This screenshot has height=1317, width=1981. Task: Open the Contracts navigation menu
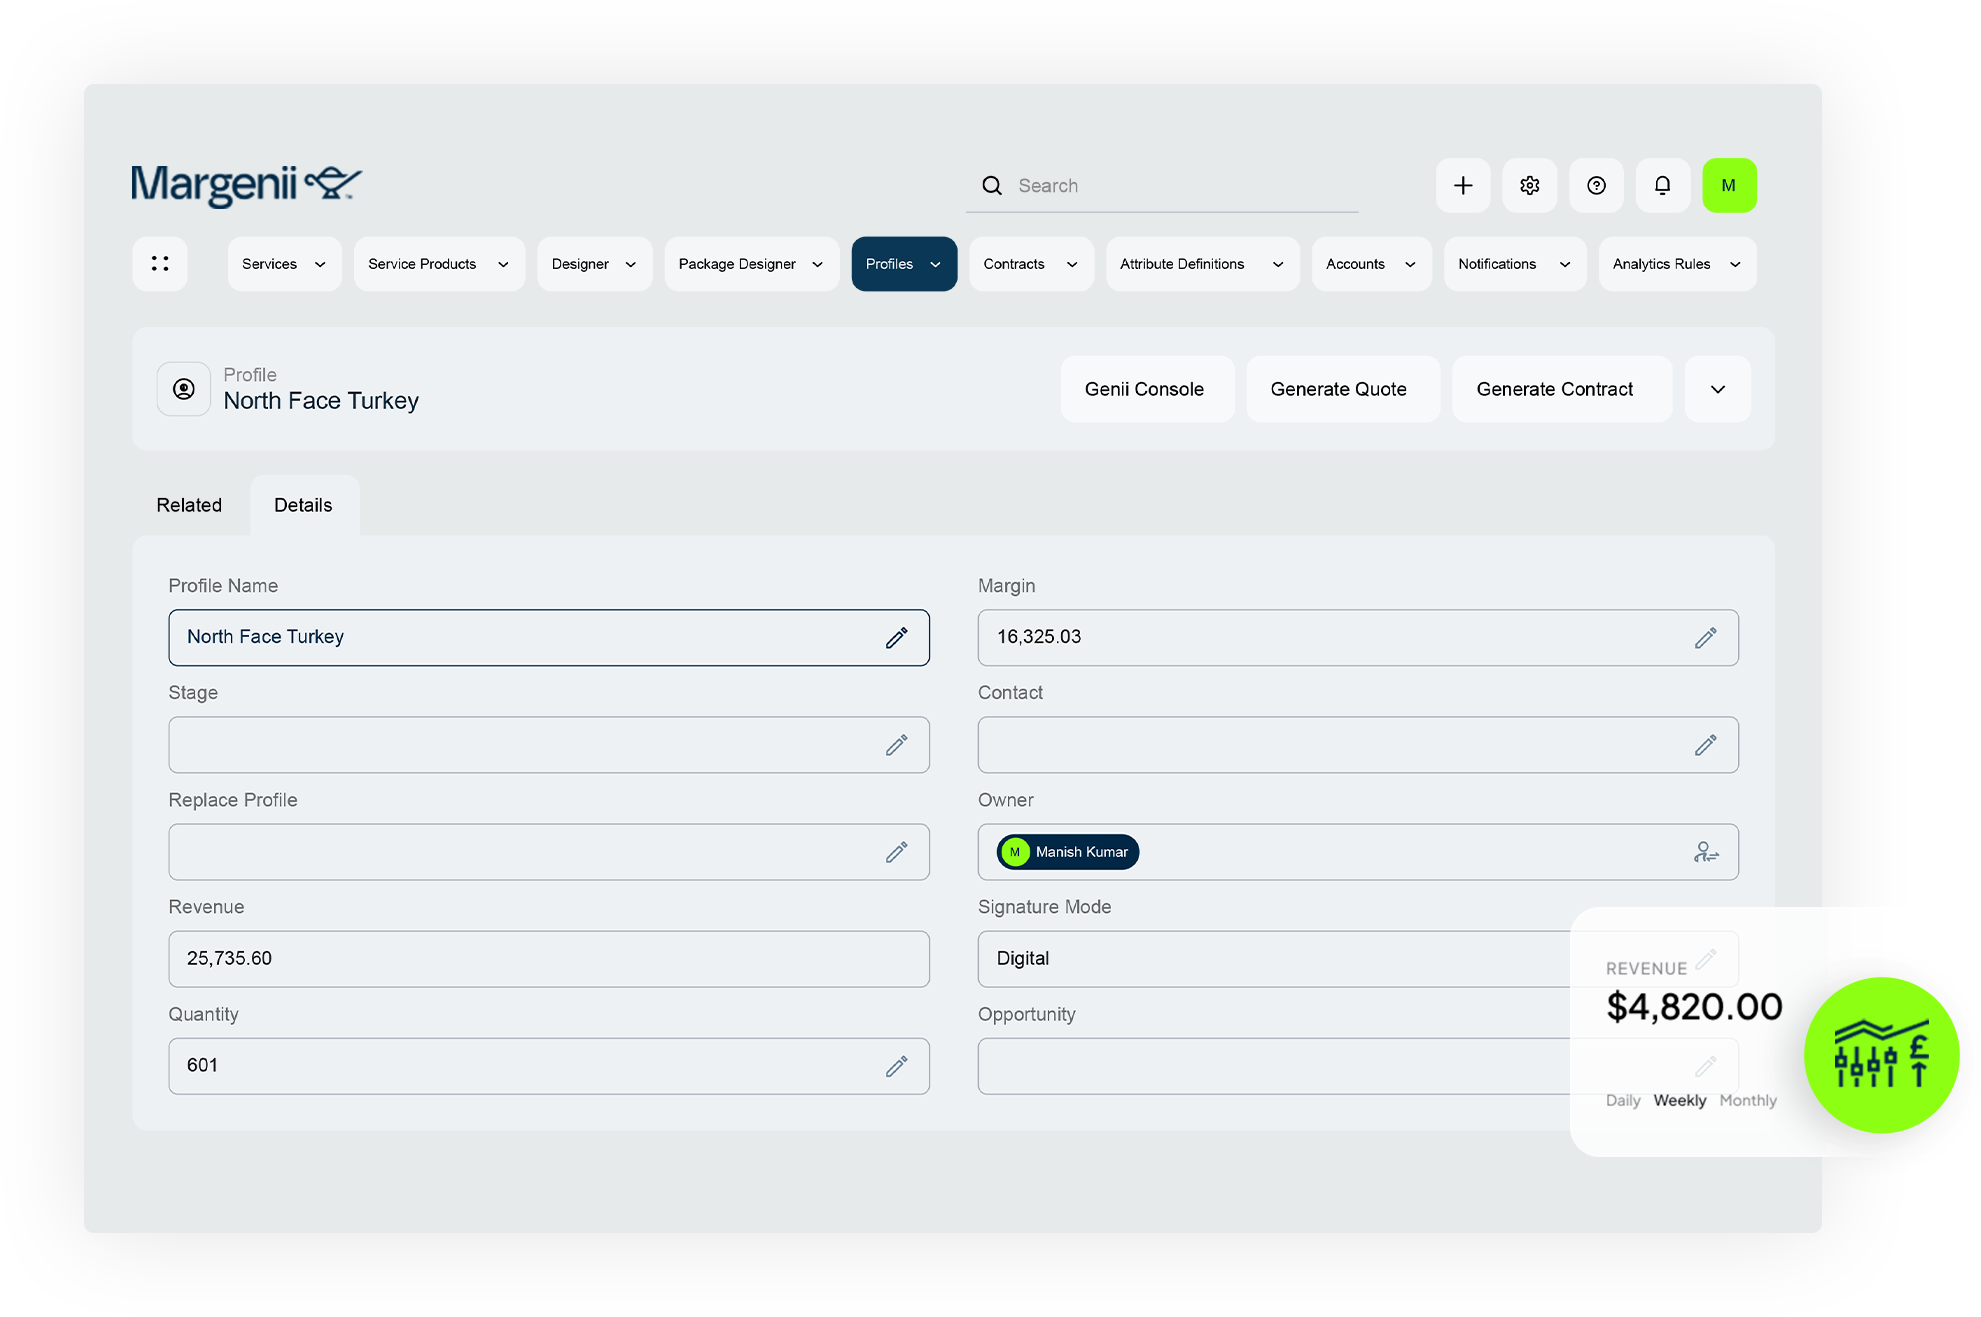pyautogui.click(x=1030, y=264)
